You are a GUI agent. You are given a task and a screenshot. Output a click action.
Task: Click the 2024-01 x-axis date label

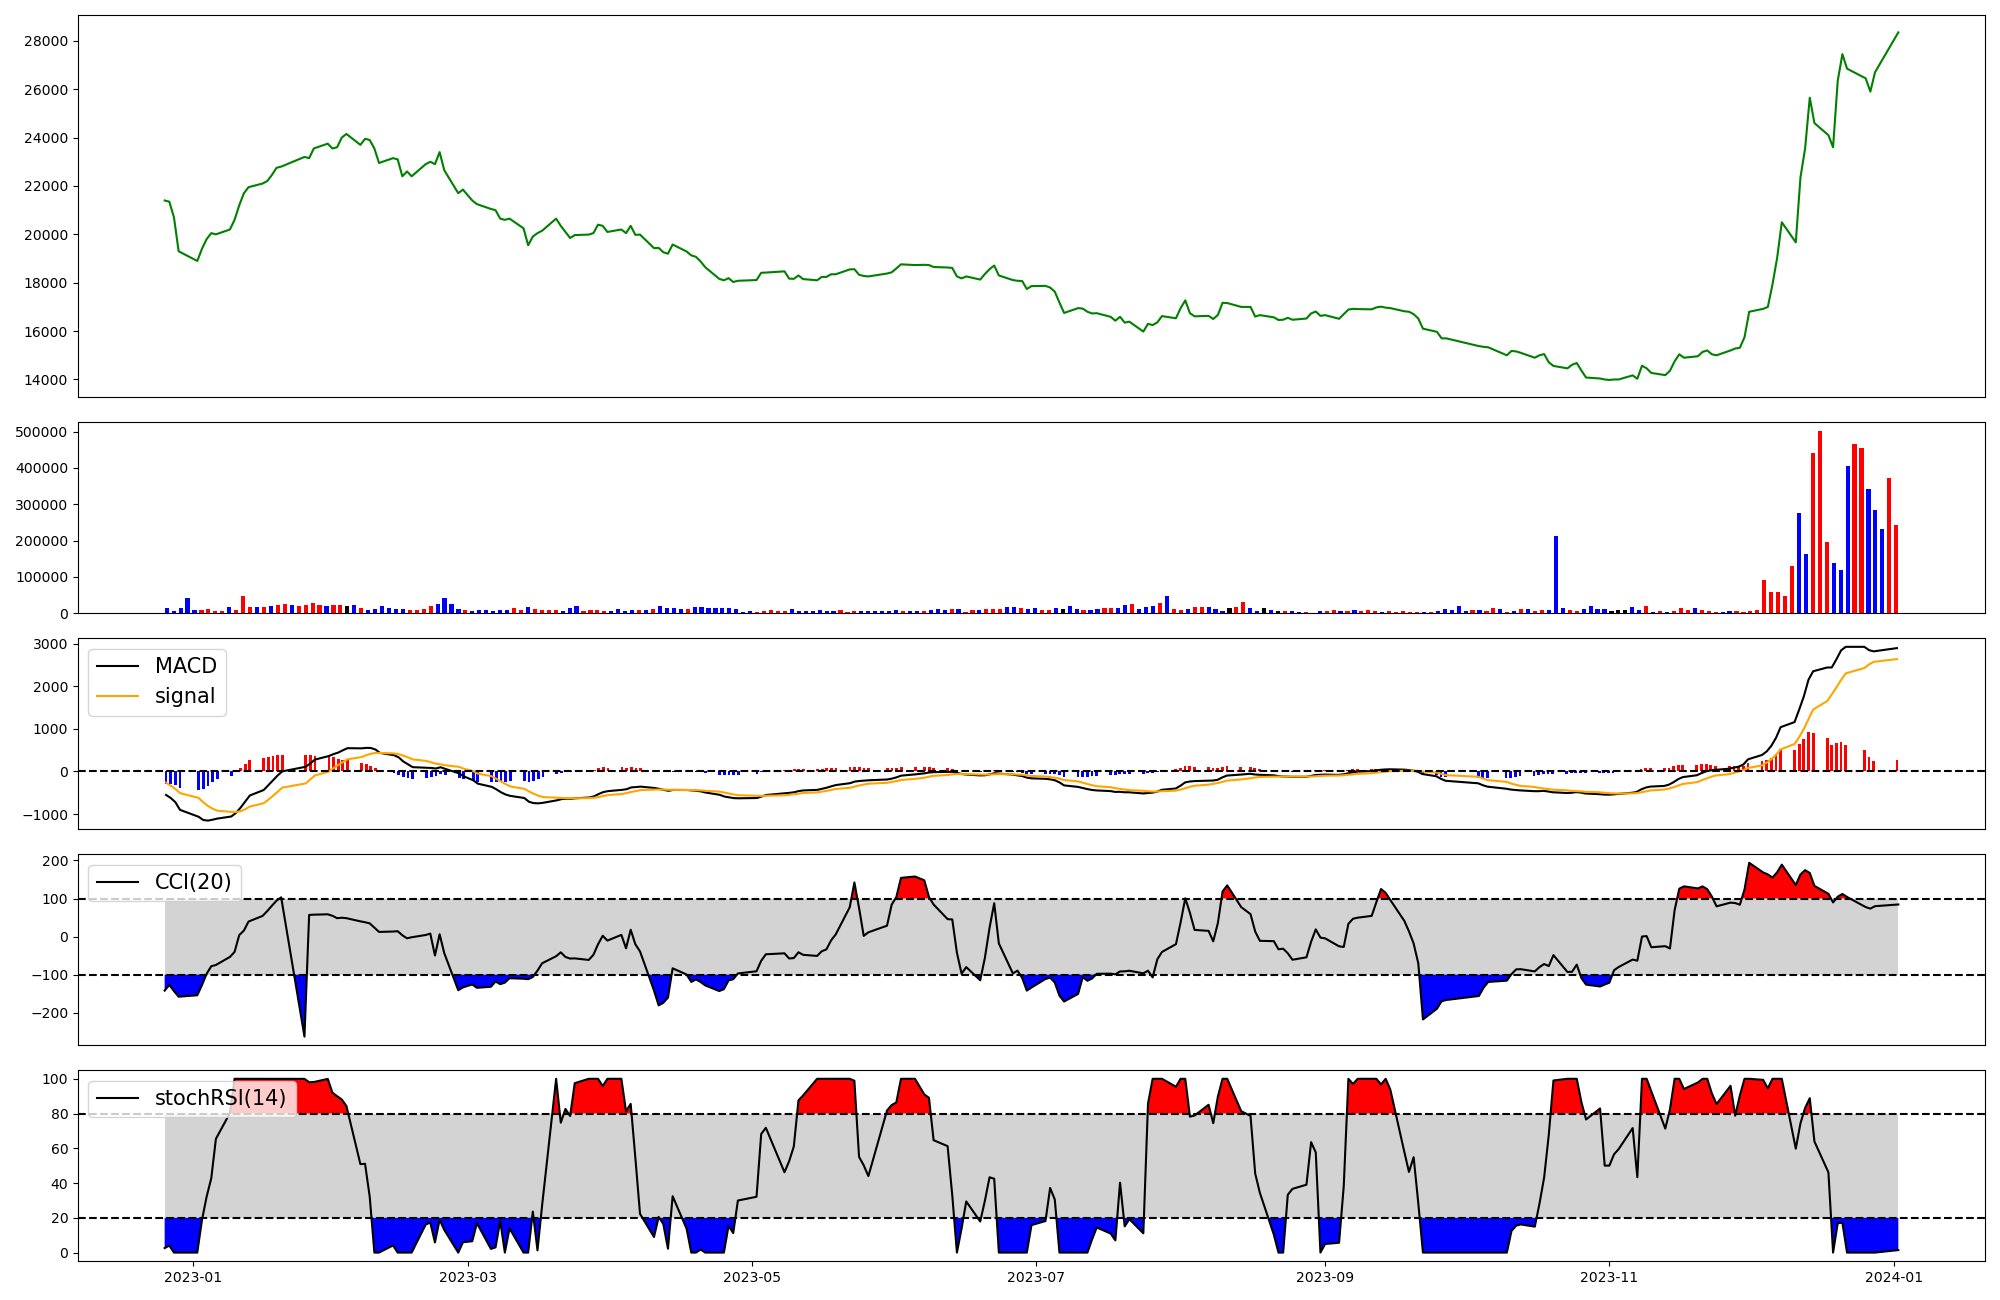tap(1894, 1277)
